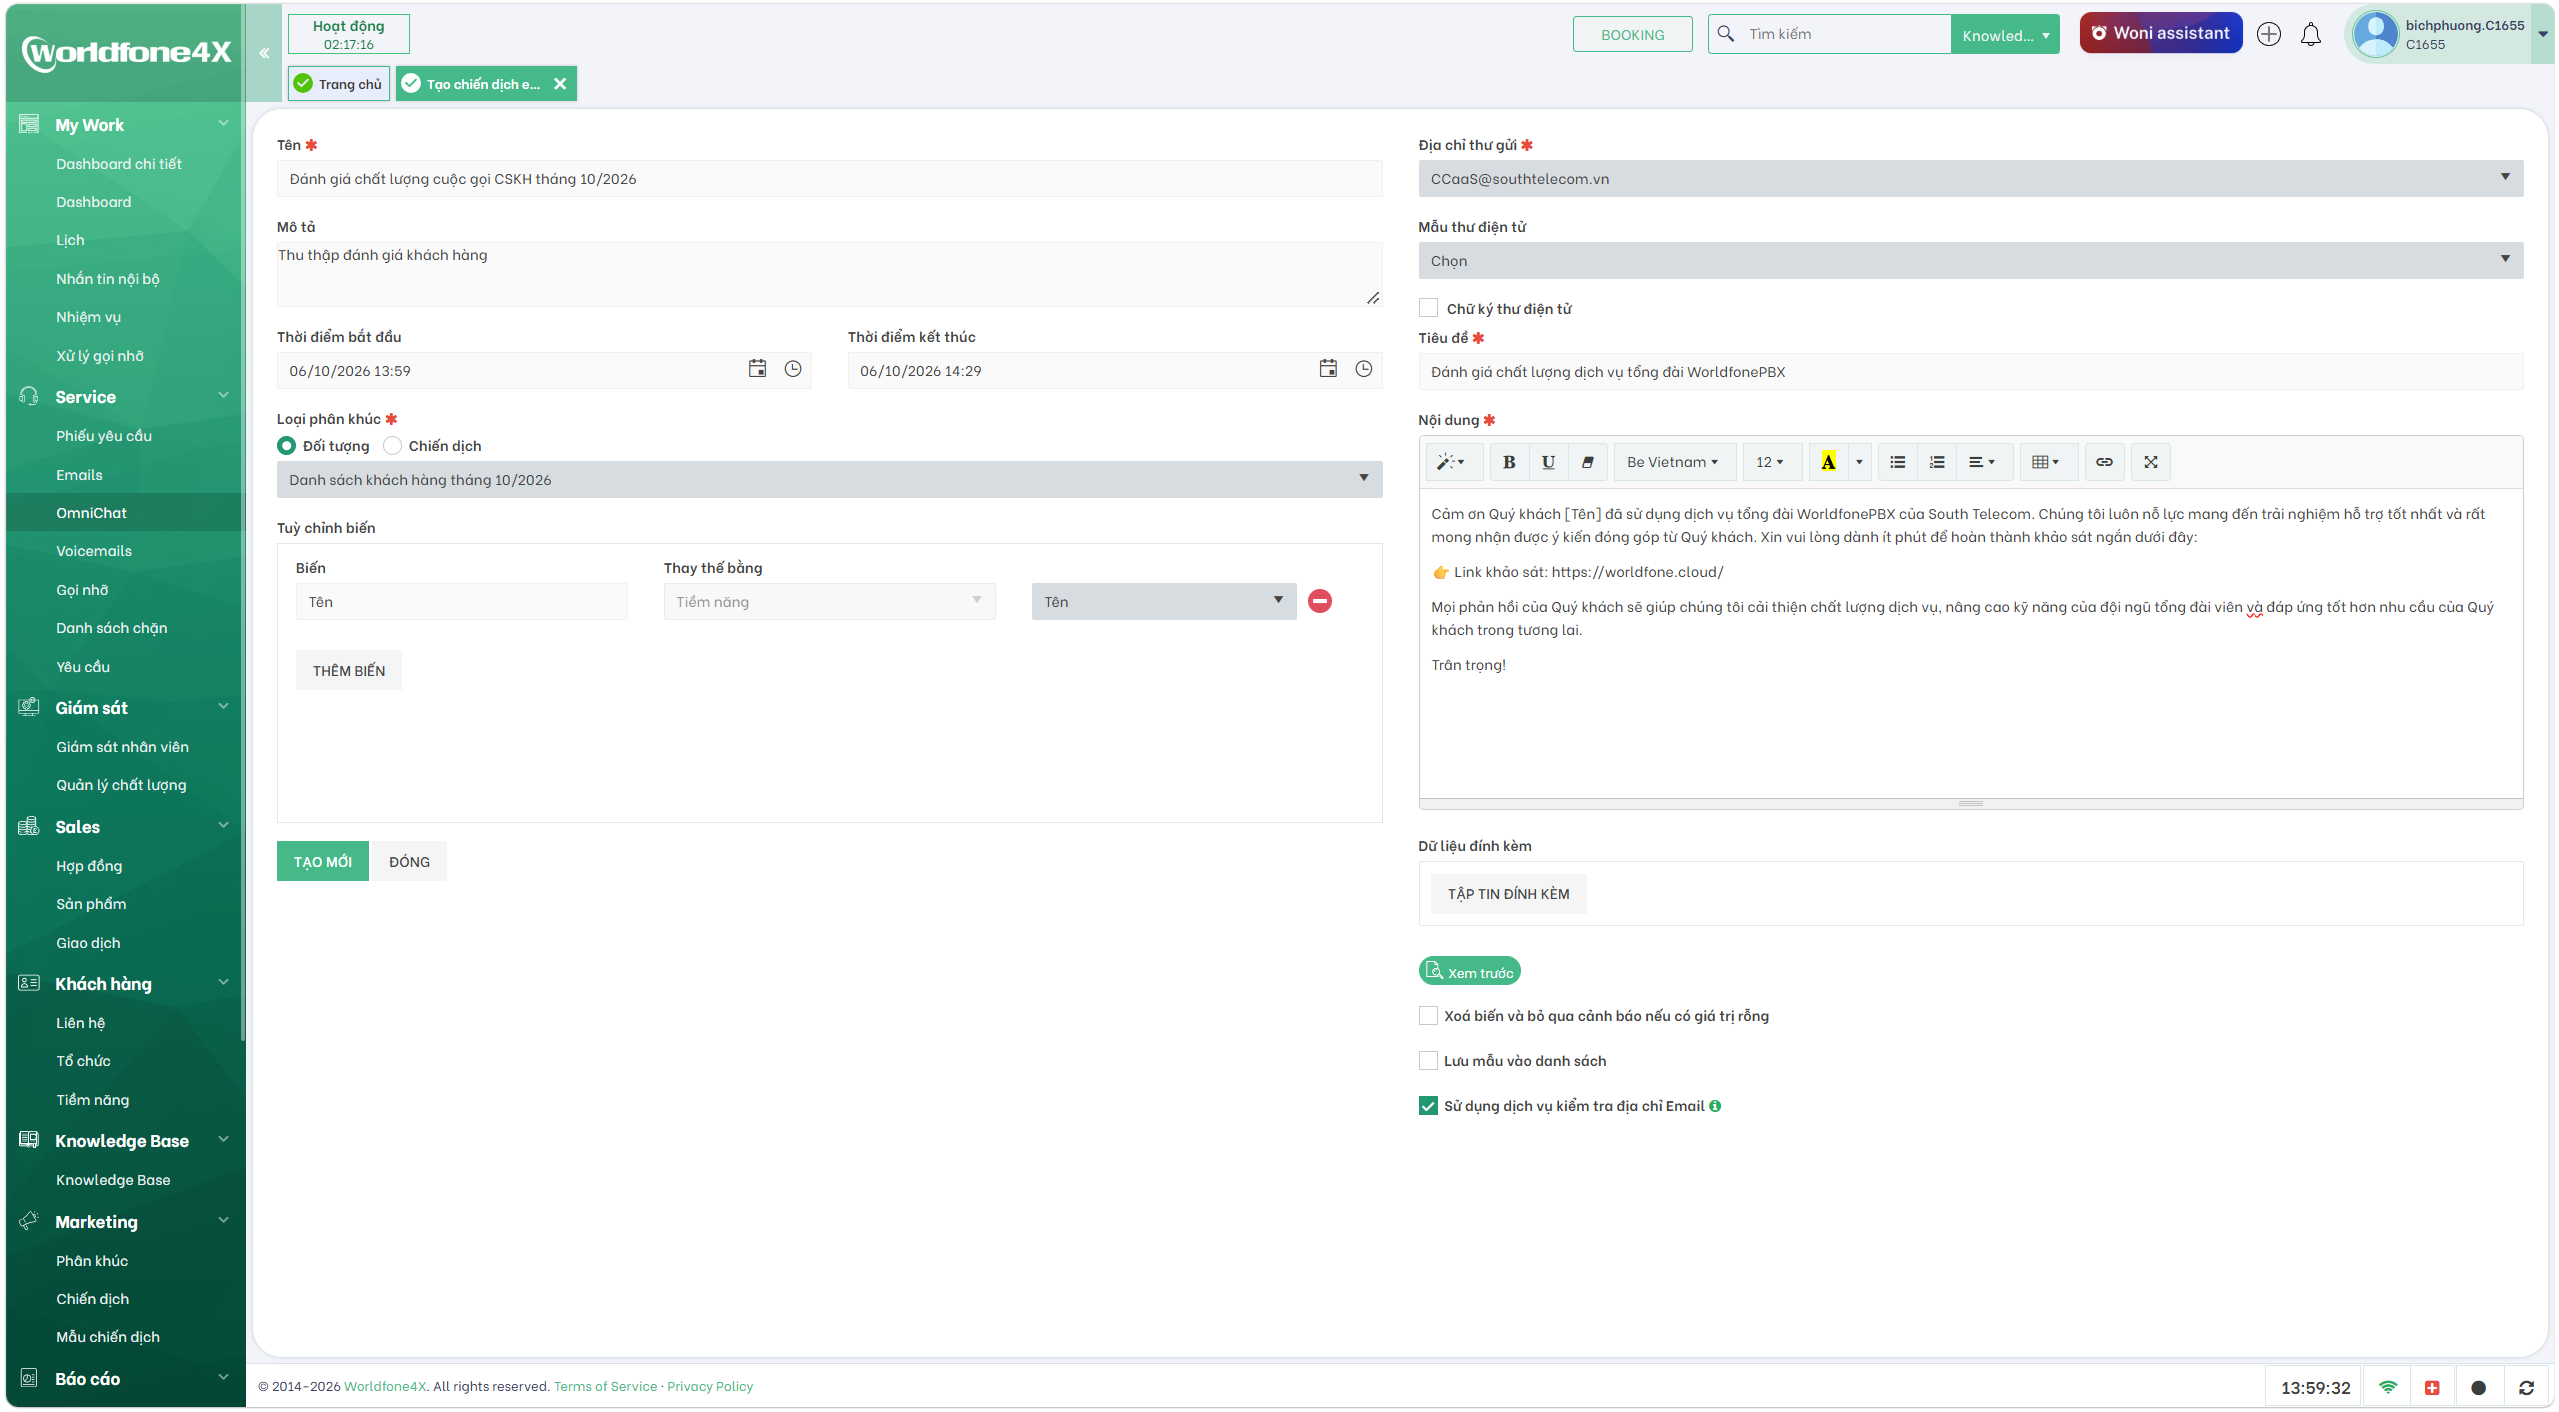The width and height of the screenshot is (2559, 1412).
Task: Grab the editor bottom resize handle
Action: [1970, 804]
